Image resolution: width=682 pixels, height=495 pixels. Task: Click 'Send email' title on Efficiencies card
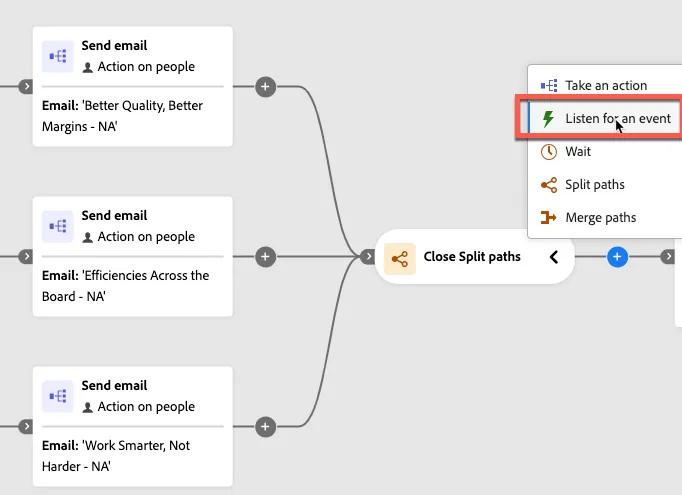pos(114,215)
